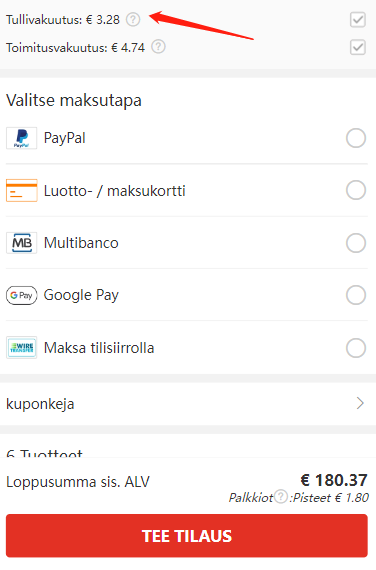The image size is (376, 570).
Task: Select PayPal radio button
Action: pyautogui.click(x=356, y=138)
